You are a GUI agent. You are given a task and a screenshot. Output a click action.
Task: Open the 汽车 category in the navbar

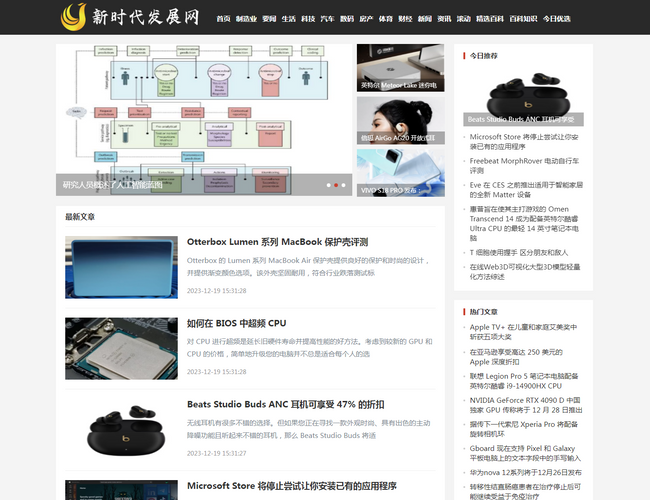(327, 19)
